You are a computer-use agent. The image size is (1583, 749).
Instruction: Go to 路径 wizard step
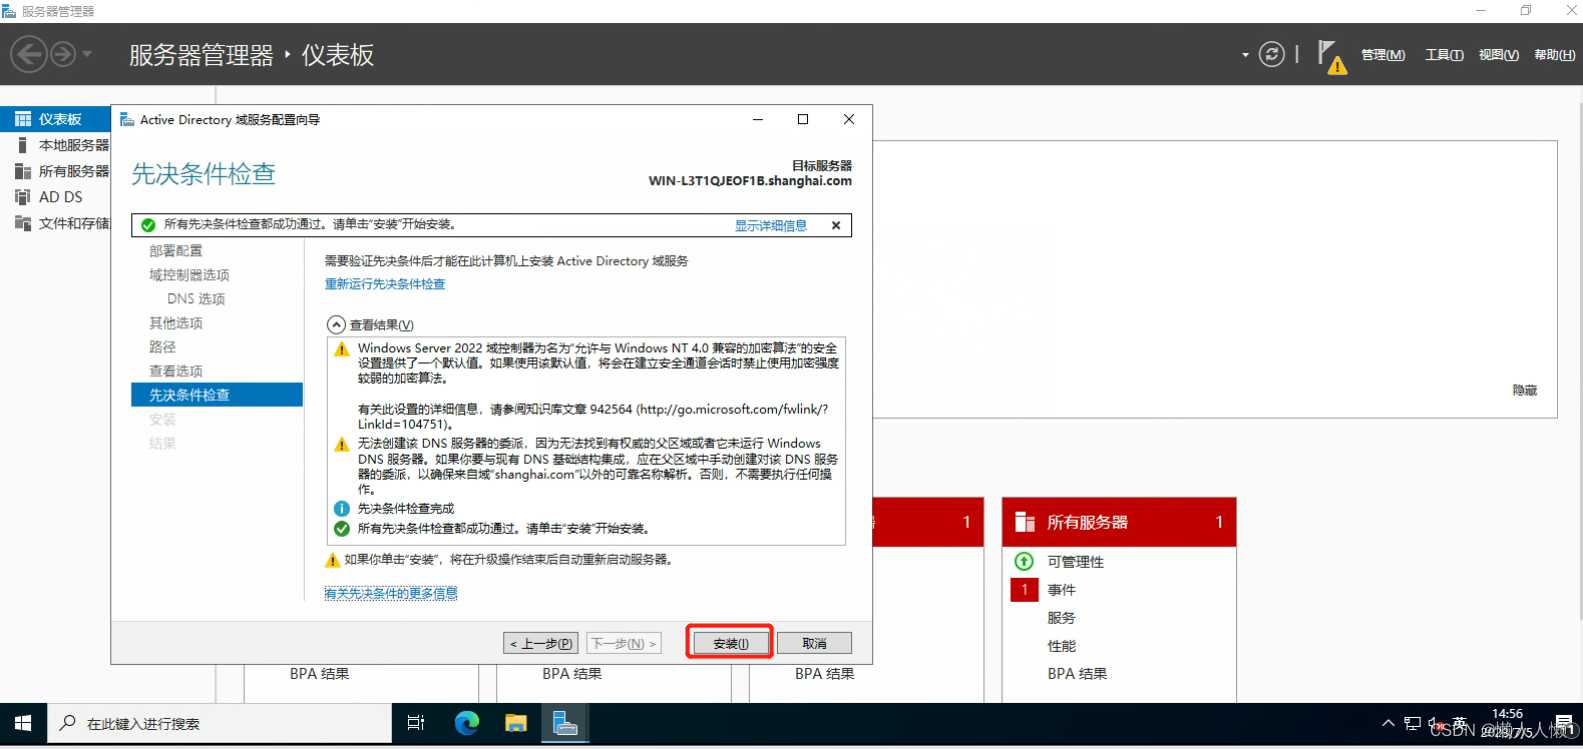(162, 347)
